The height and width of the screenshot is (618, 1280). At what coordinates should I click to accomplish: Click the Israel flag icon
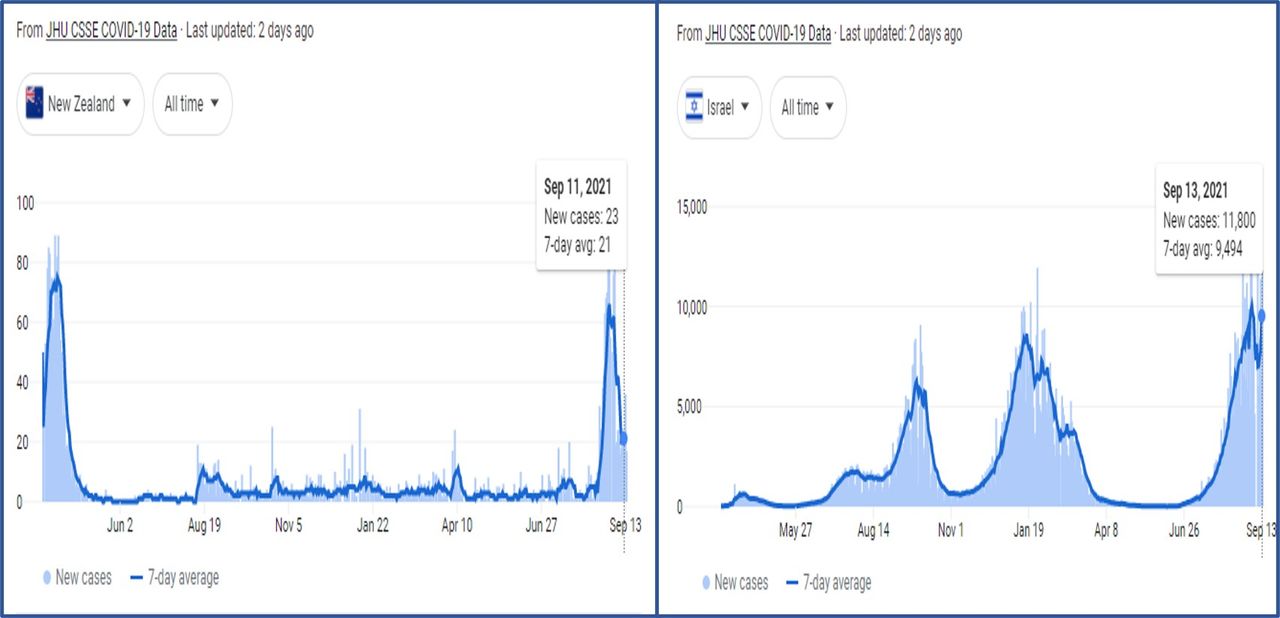pos(693,107)
